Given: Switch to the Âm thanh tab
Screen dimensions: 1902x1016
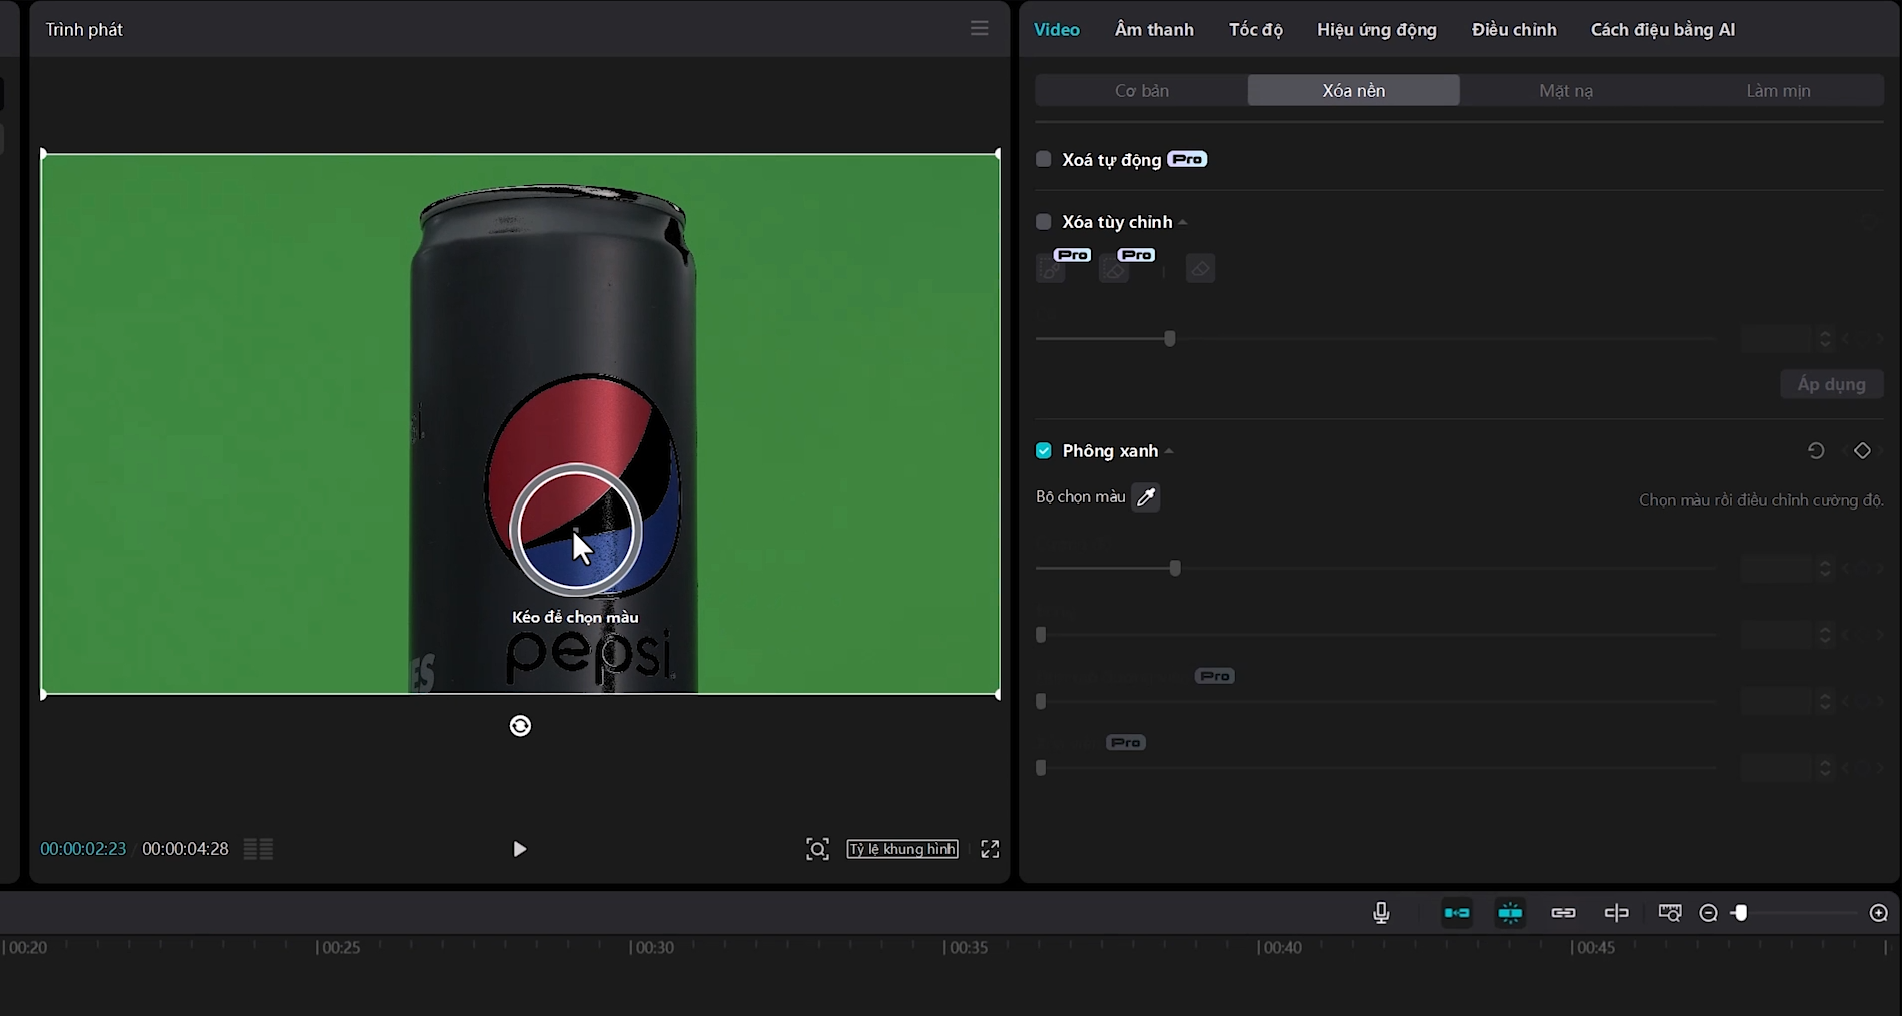Looking at the screenshot, I should 1154,30.
